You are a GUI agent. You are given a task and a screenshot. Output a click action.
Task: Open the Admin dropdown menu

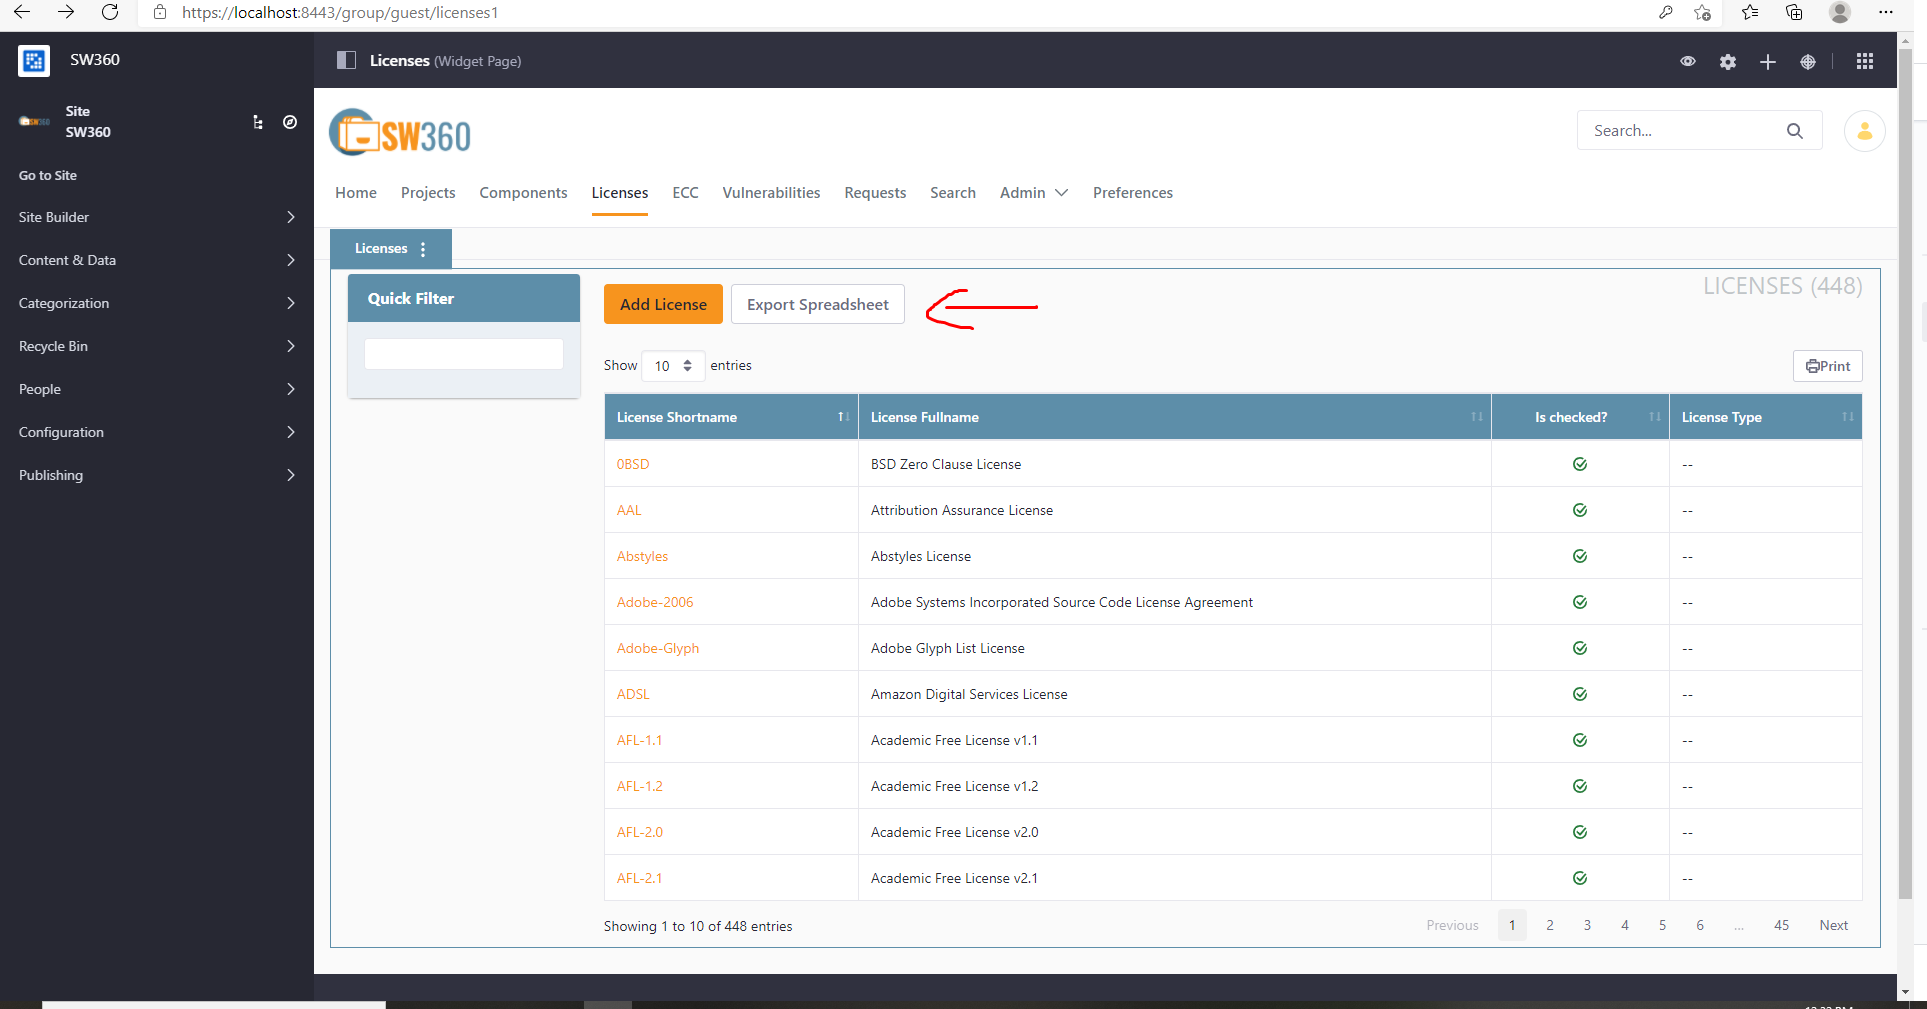(1034, 193)
